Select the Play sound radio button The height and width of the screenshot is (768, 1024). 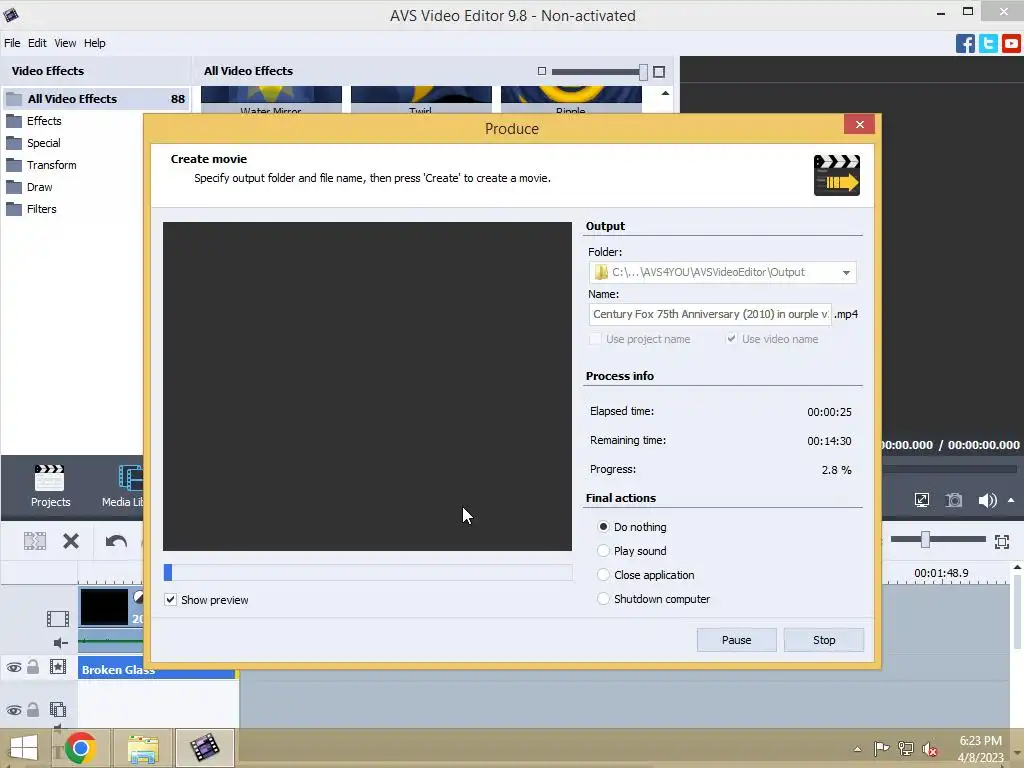(x=603, y=551)
